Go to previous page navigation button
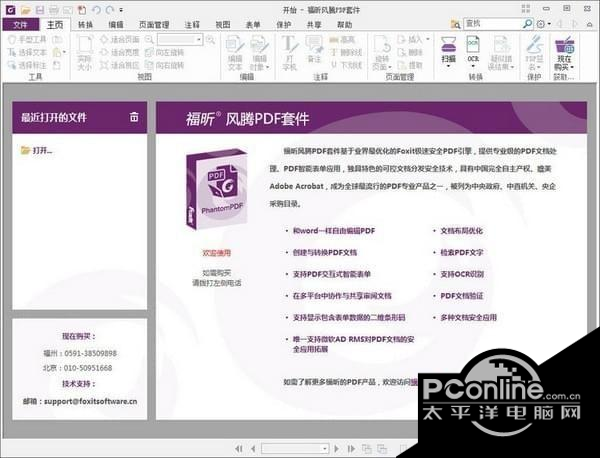600x458 pixels. pyautogui.click(x=253, y=448)
